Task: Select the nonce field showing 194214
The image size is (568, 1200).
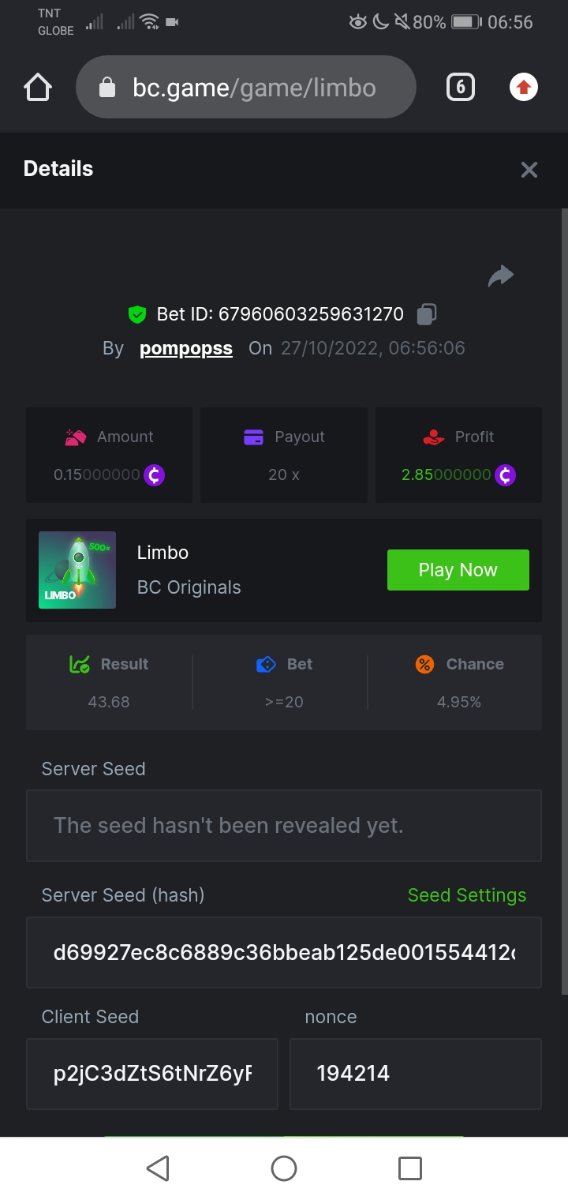Action: click(416, 1074)
